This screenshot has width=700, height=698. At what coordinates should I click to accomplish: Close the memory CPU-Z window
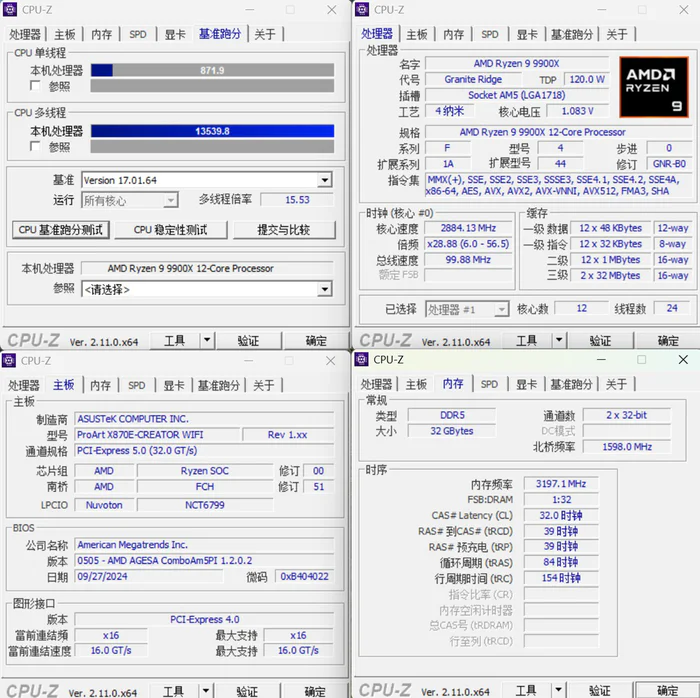[x=683, y=359]
